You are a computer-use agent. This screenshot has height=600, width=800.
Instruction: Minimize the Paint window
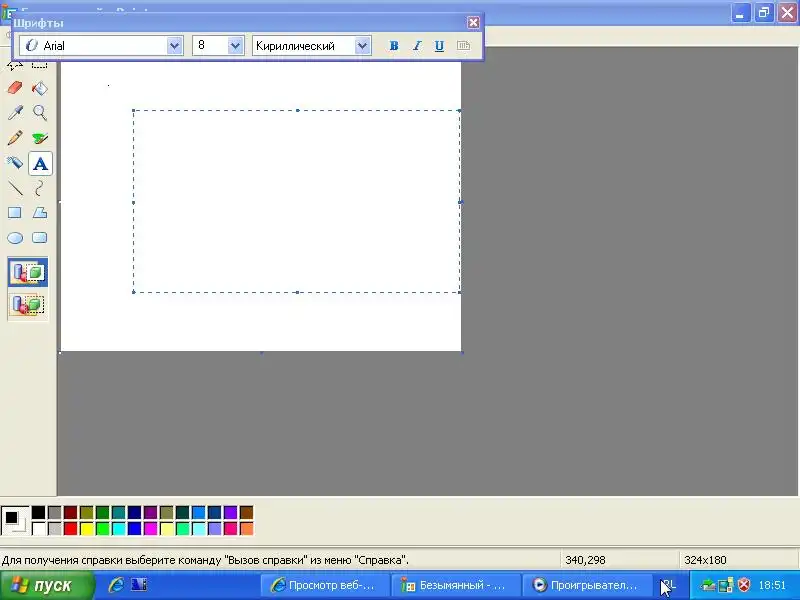[740, 13]
